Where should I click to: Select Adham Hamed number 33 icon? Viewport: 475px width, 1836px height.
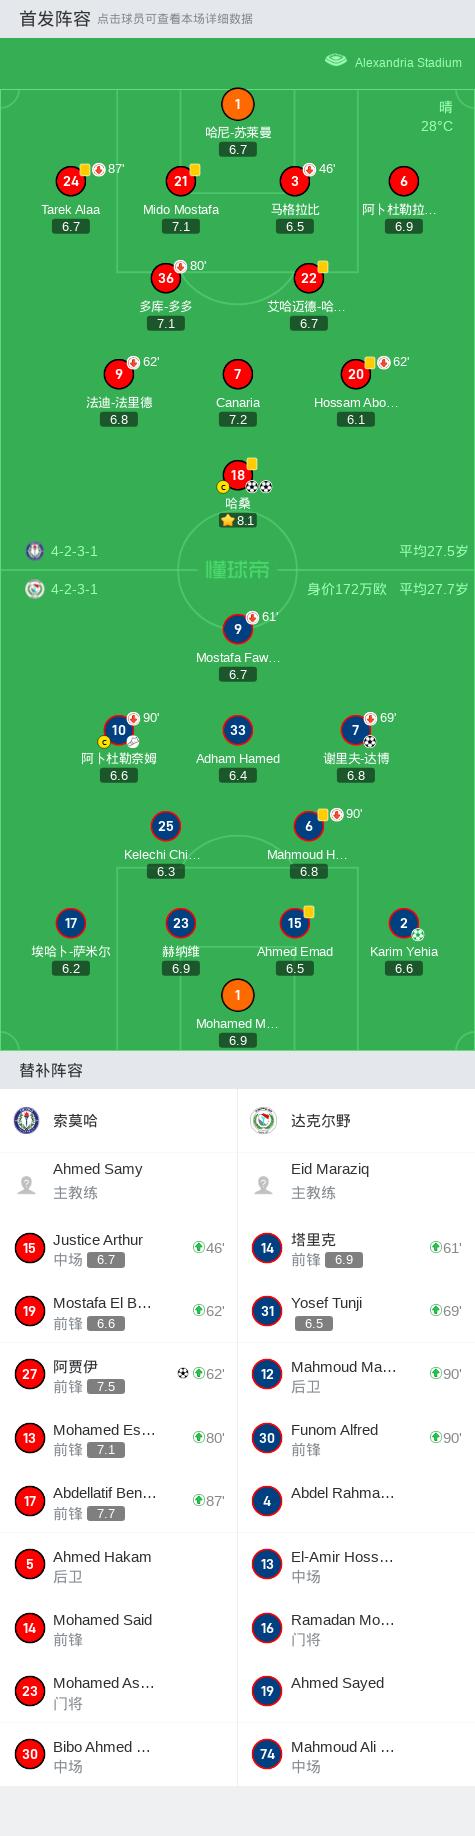coord(237,730)
